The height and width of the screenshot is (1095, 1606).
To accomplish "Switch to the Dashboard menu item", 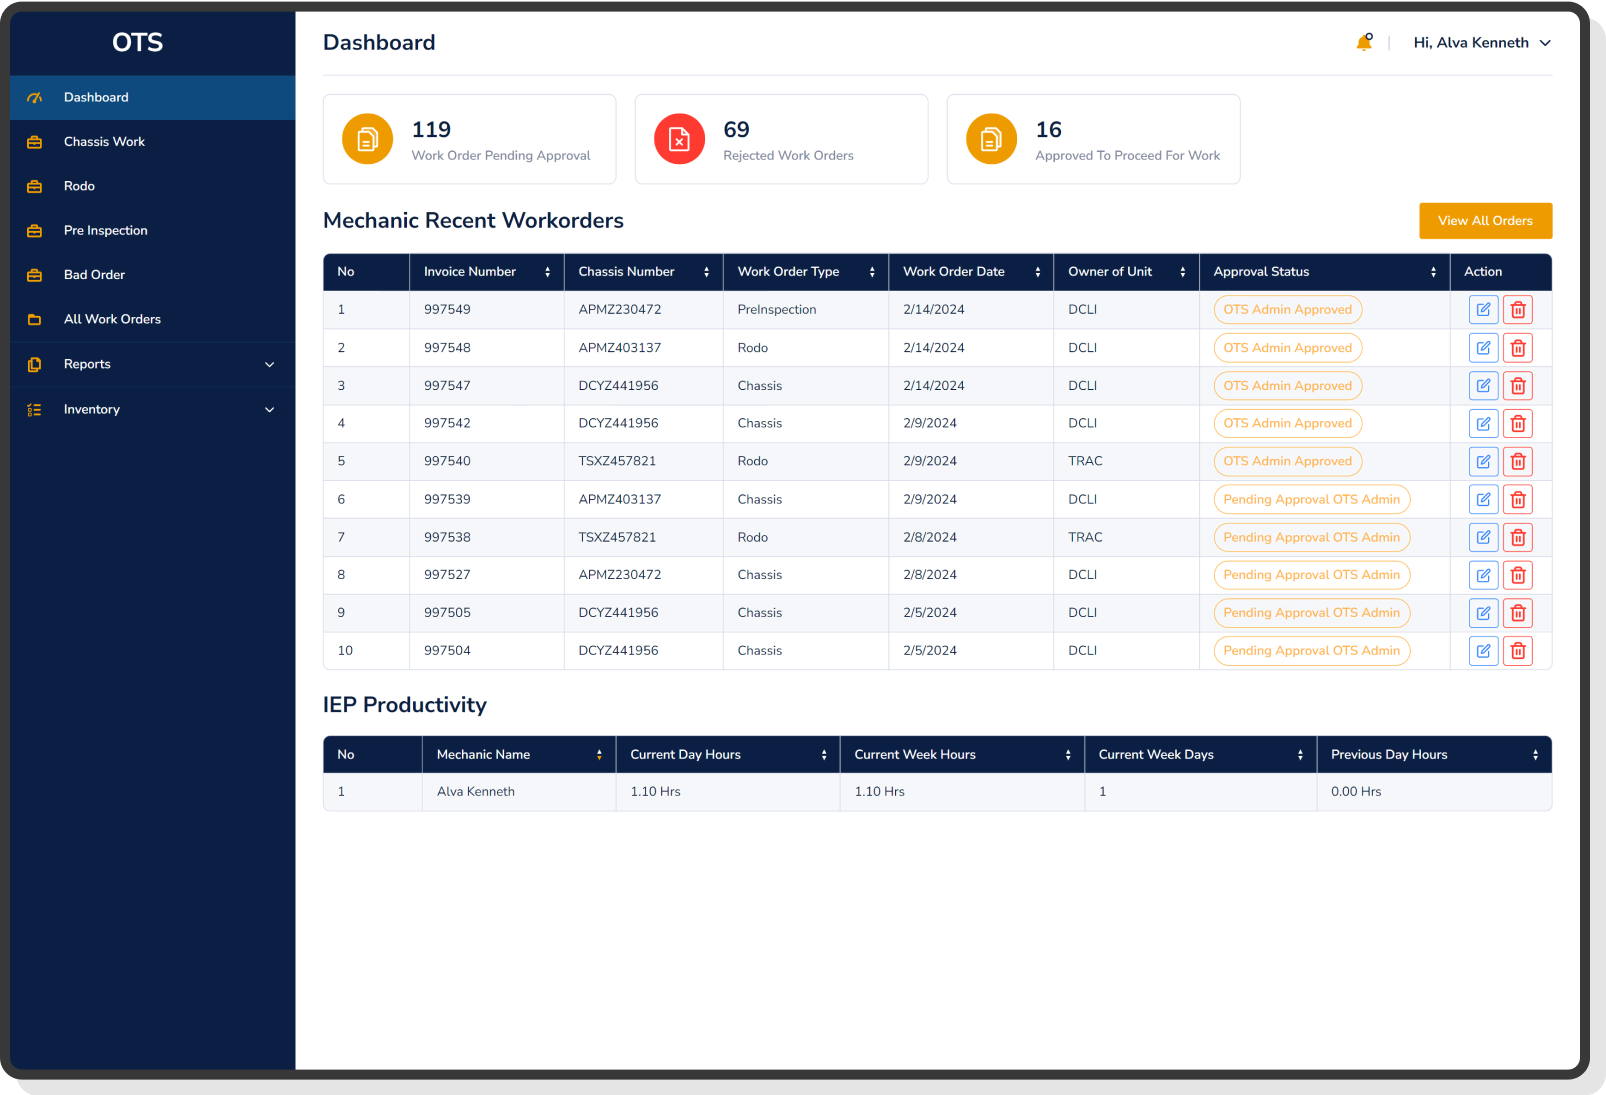I will pos(96,97).
